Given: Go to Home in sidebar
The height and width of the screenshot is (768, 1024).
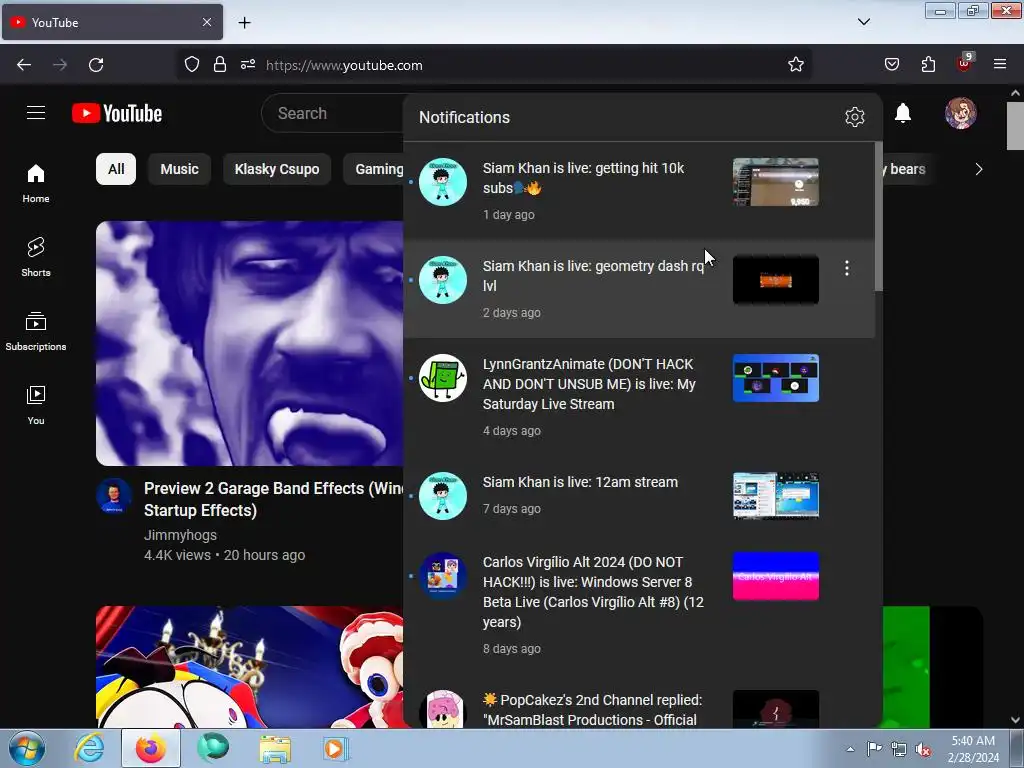Looking at the screenshot, I should coord(36,184).
